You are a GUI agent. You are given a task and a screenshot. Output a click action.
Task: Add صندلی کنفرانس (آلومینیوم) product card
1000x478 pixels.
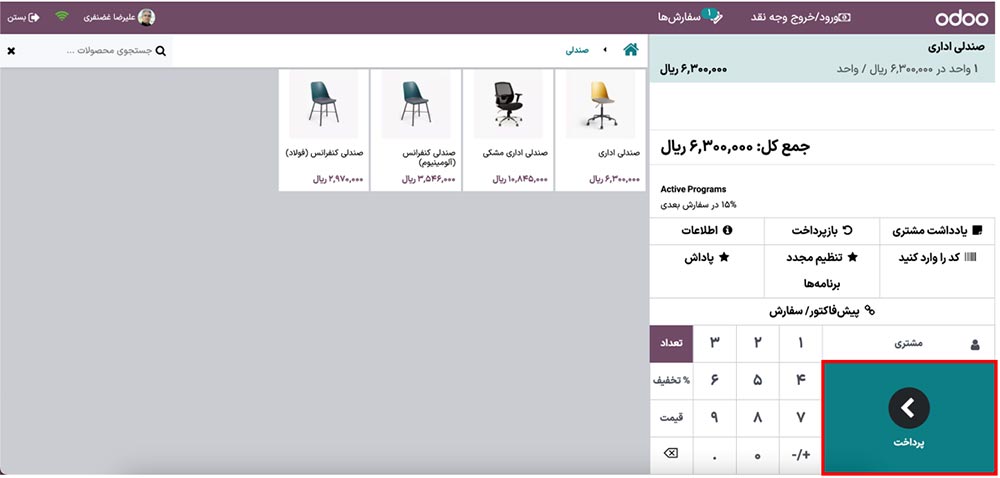tap(416, 130)
